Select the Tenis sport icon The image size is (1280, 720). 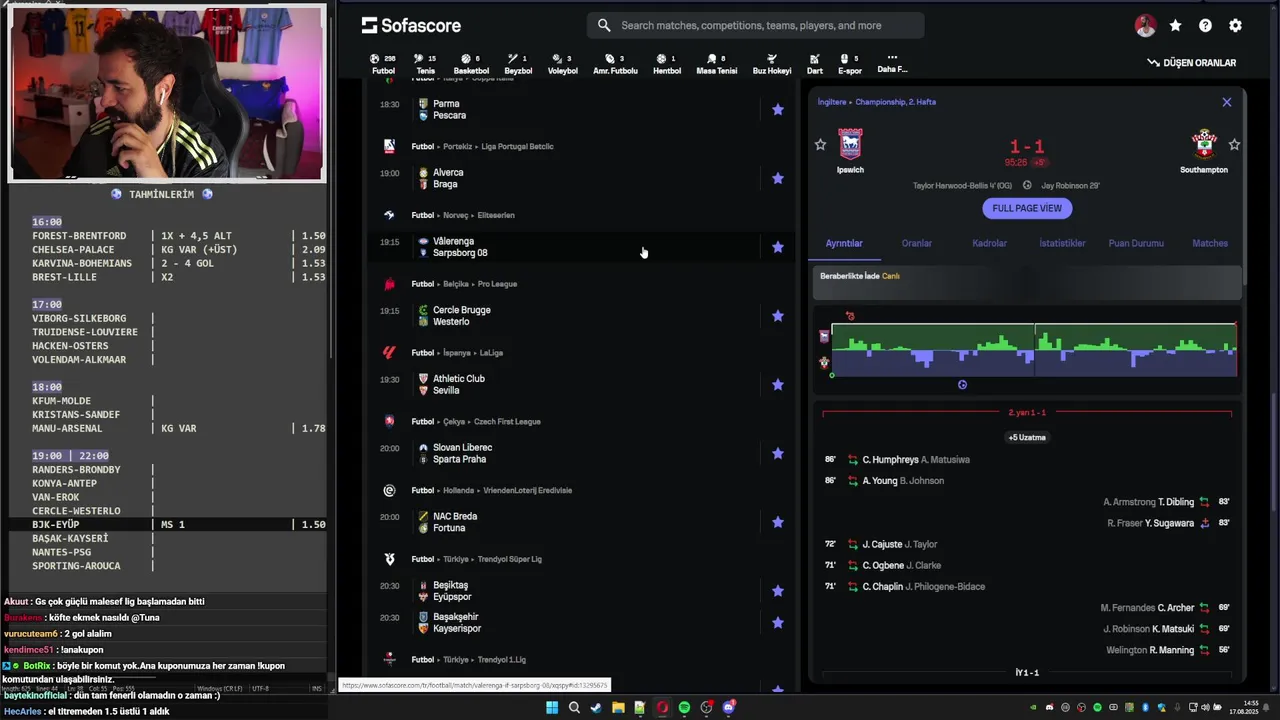(425, 64)
